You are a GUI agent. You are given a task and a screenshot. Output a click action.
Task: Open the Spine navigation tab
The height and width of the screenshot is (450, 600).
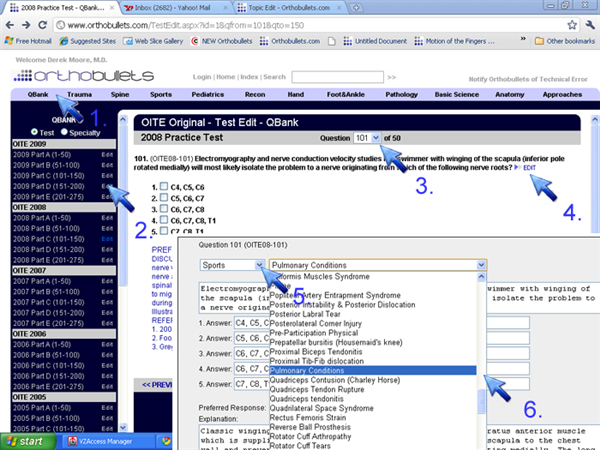click(x=120, y=95)
